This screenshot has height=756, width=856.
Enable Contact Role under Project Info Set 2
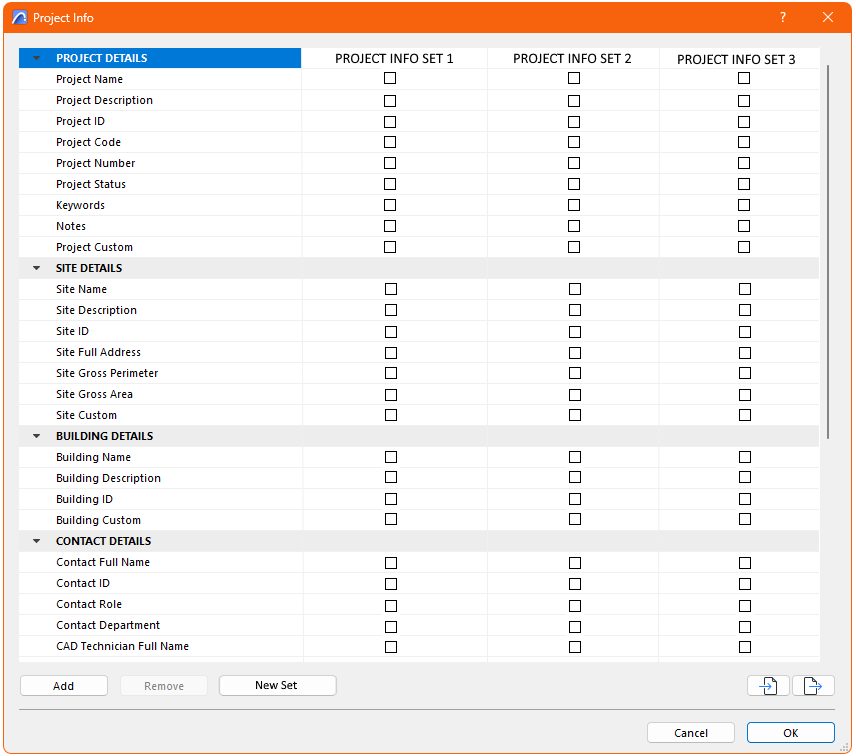573,604
